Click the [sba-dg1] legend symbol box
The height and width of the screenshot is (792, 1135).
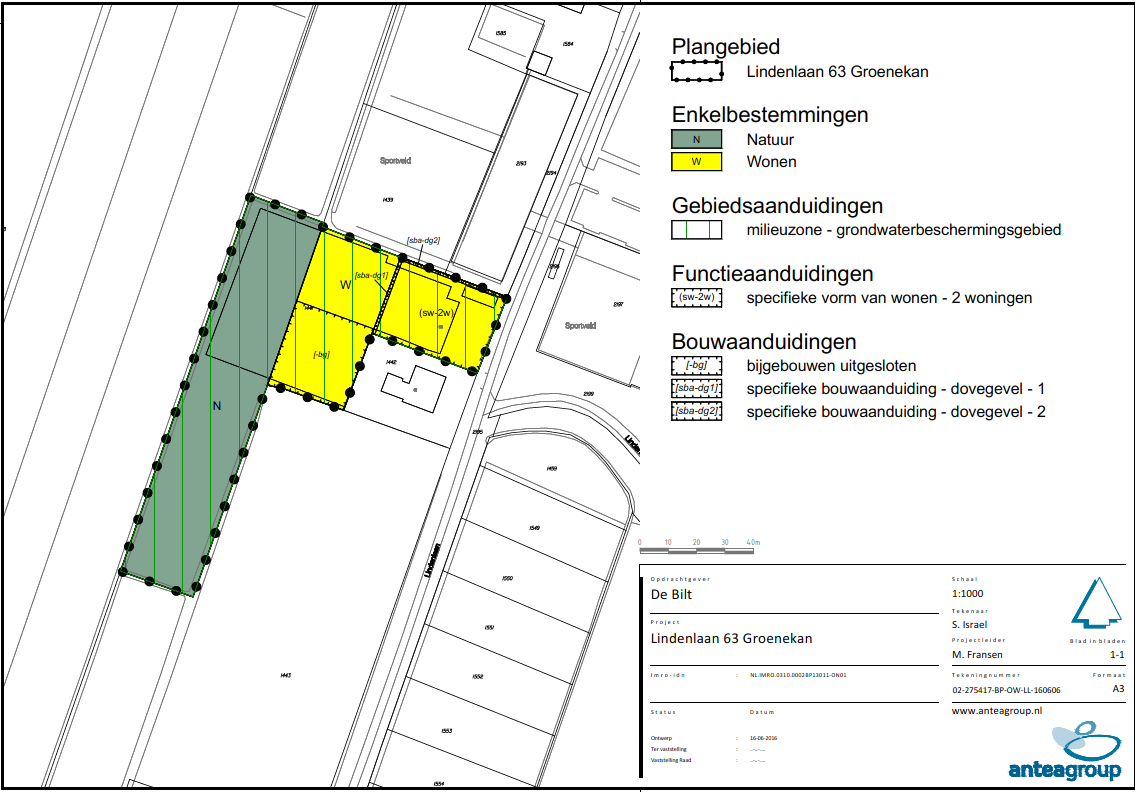[x=696, y=388]
